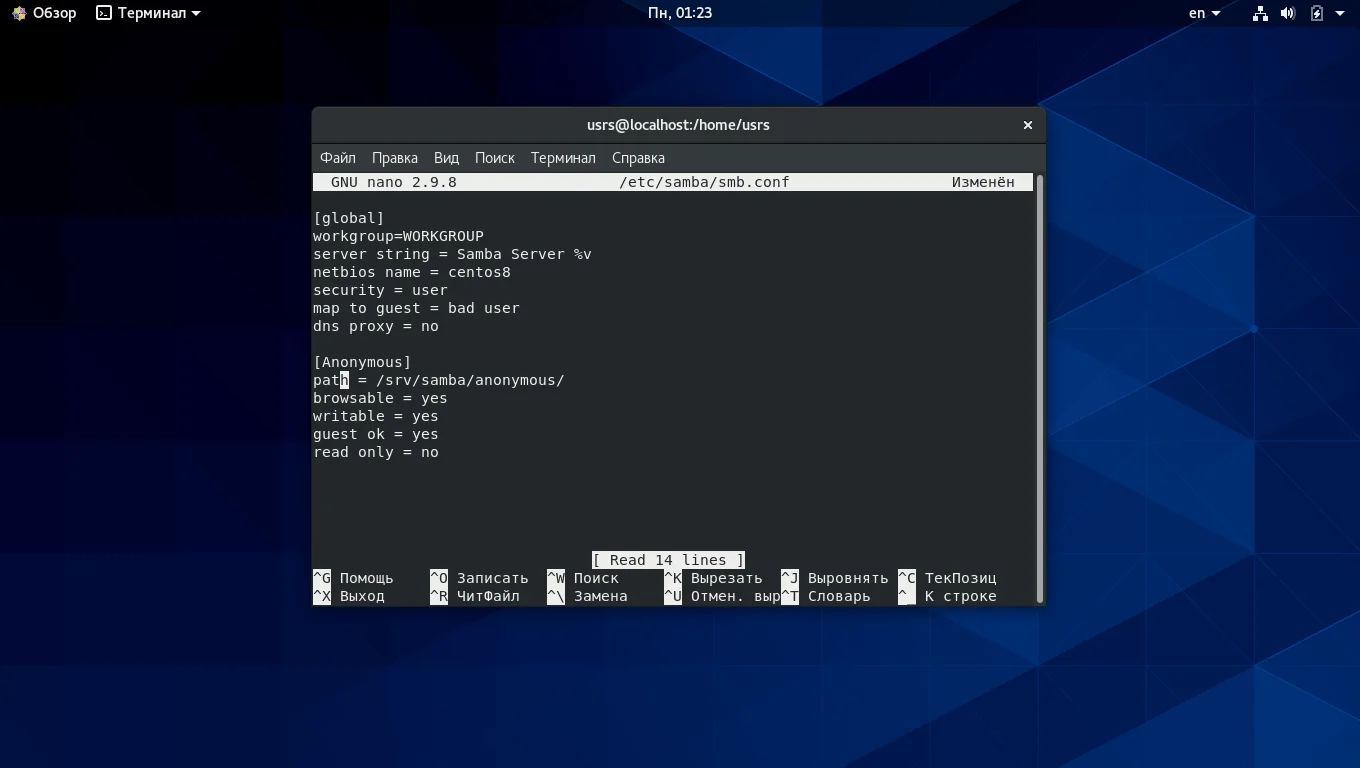This screenshot has width=1360, height=768.
Task: Click the volume speaker icon
Action: pos(1288,13)
